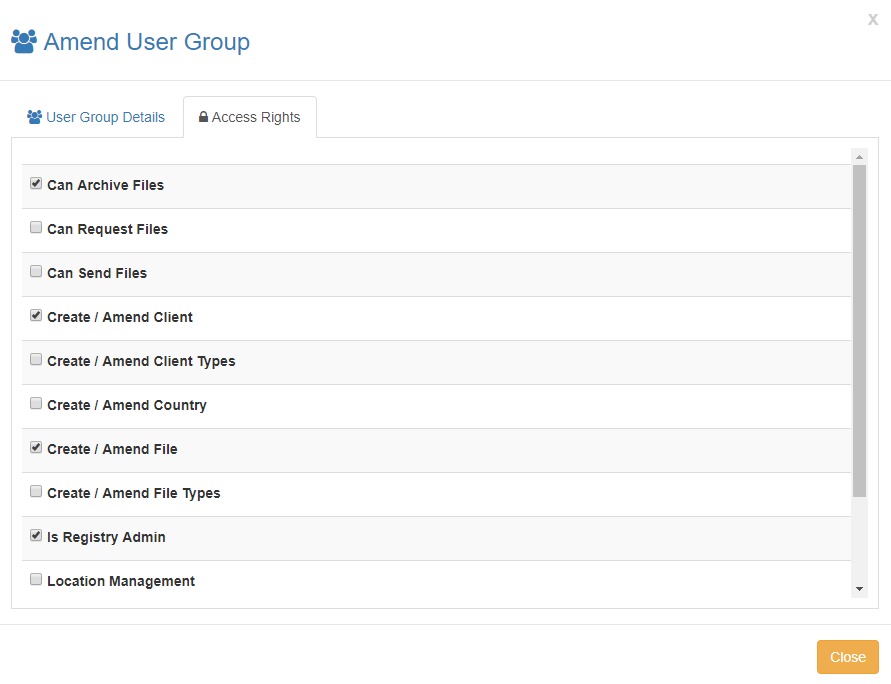Viewport: 891px width, 684px height.
Task: Enable the Can Request Files checkbox
Action: click(x=36, y=228)
